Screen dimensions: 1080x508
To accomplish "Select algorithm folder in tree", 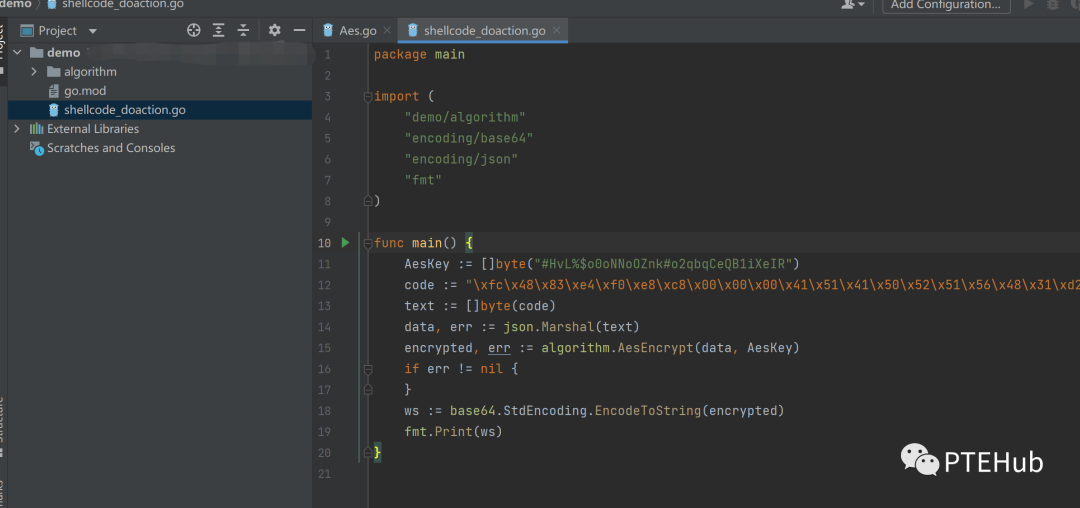I will click(90, 72).
